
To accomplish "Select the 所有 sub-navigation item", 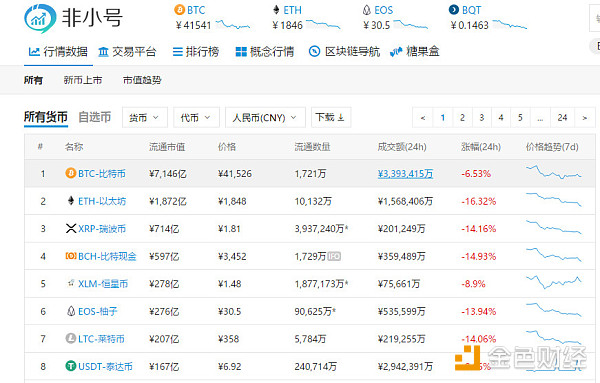I will point(33,80).
